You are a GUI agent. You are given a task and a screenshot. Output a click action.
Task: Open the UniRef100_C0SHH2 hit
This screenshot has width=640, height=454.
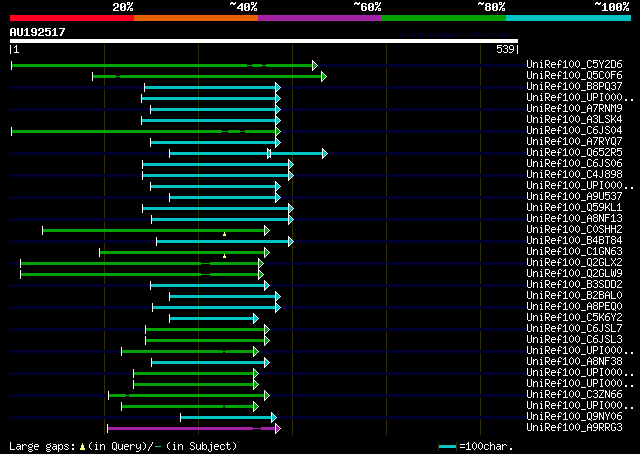[574, 230]
